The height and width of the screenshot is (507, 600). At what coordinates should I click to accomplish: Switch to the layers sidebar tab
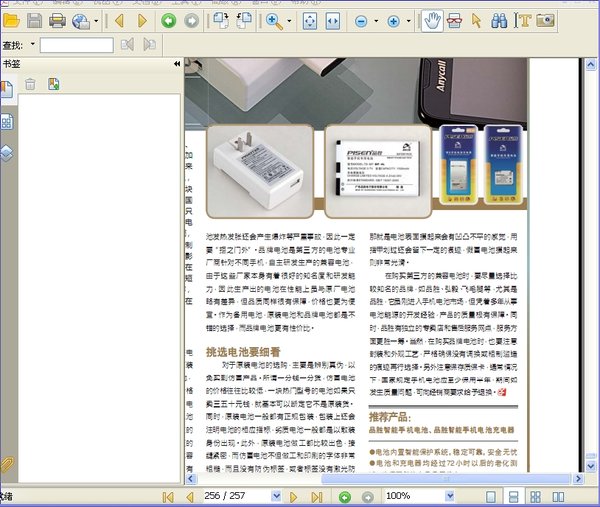(x=7, y=153)
